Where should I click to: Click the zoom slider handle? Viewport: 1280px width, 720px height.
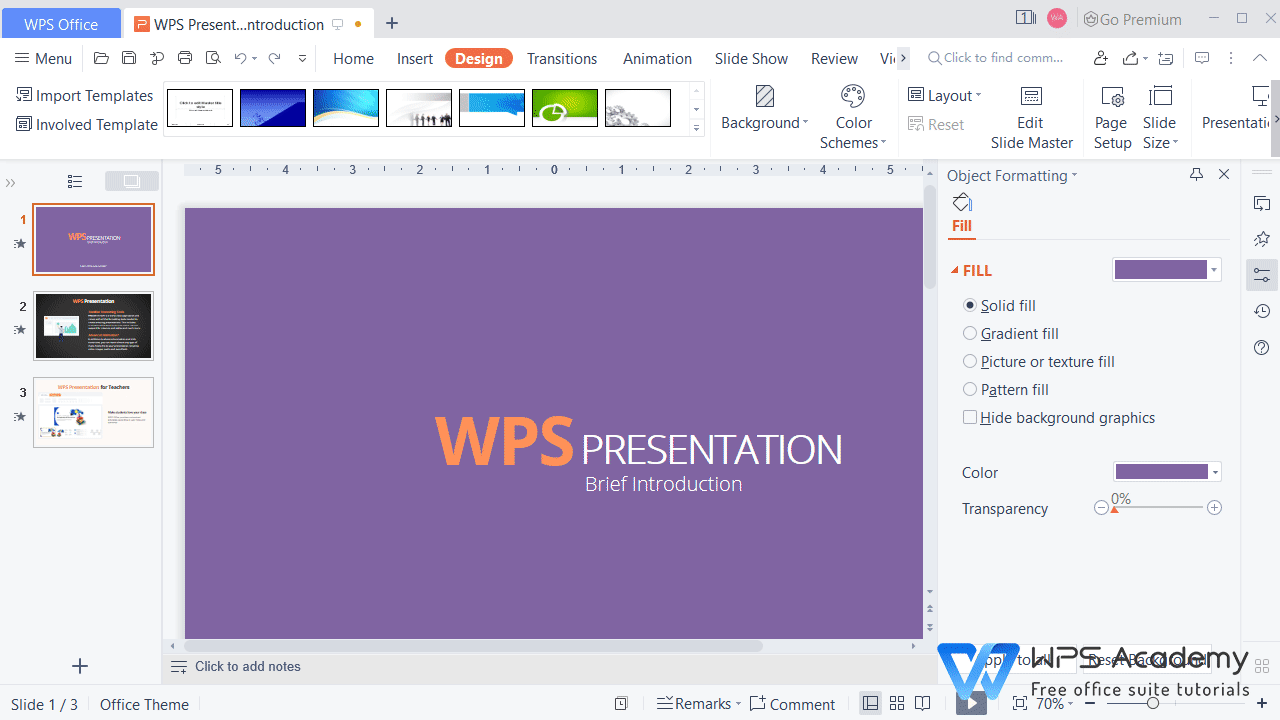[1153, 704]
